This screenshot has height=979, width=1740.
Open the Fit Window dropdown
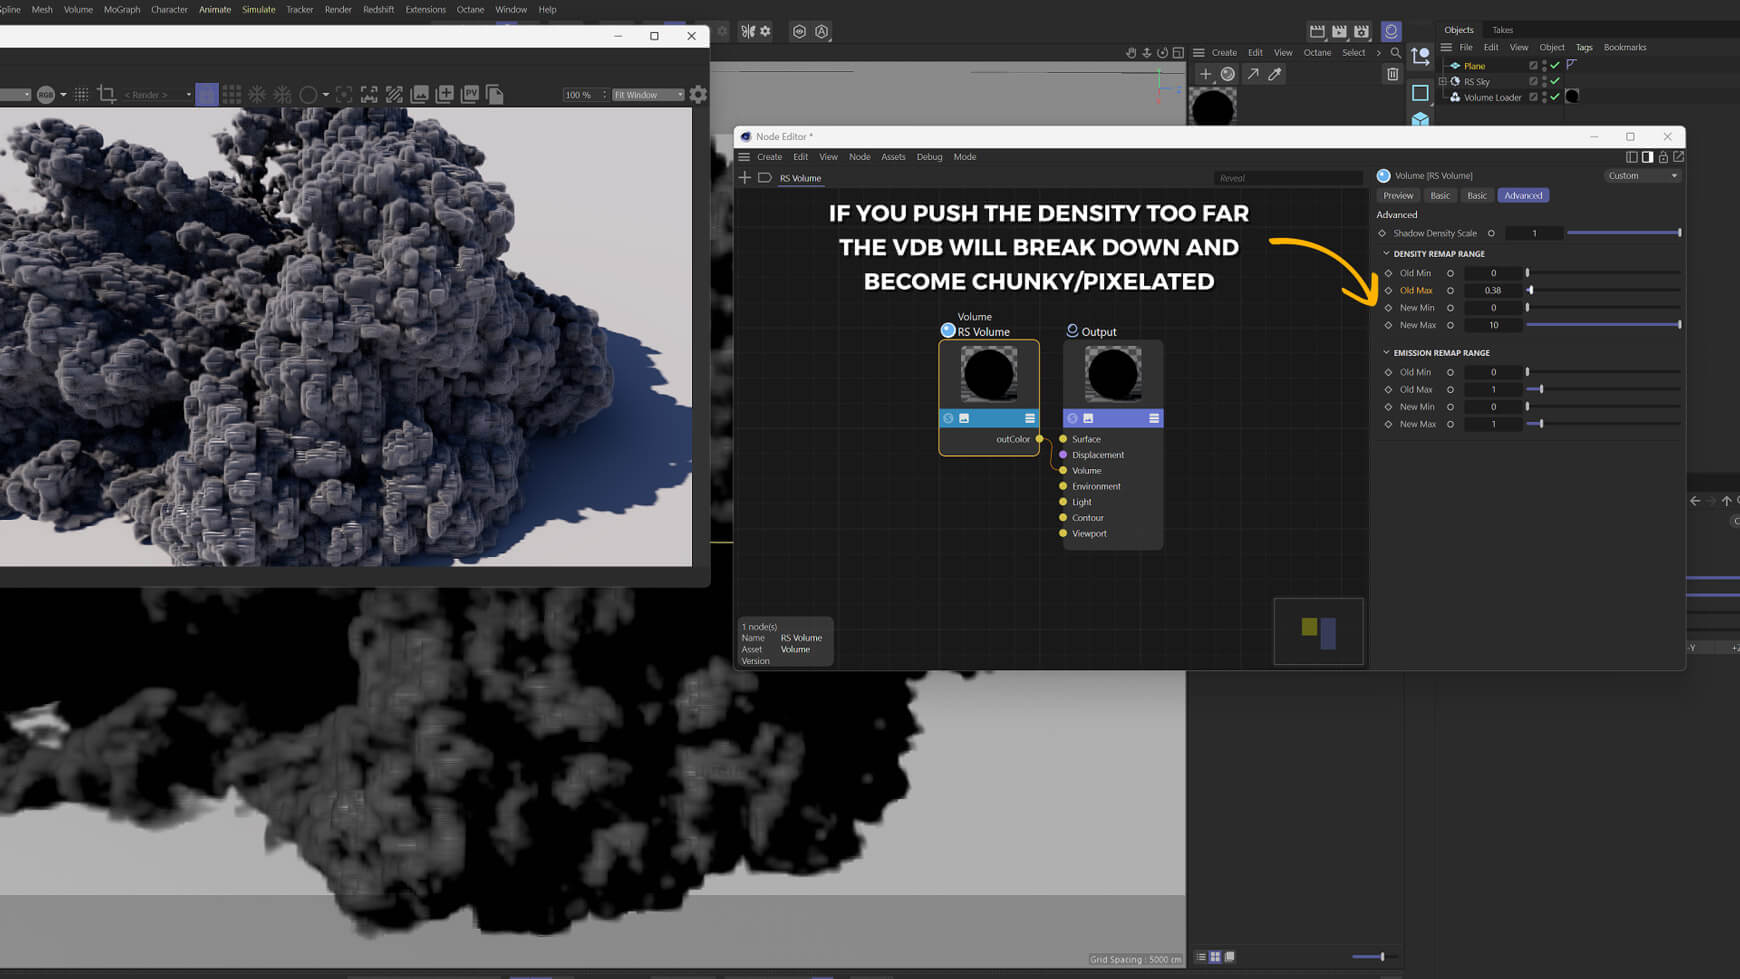coord(648,94)
